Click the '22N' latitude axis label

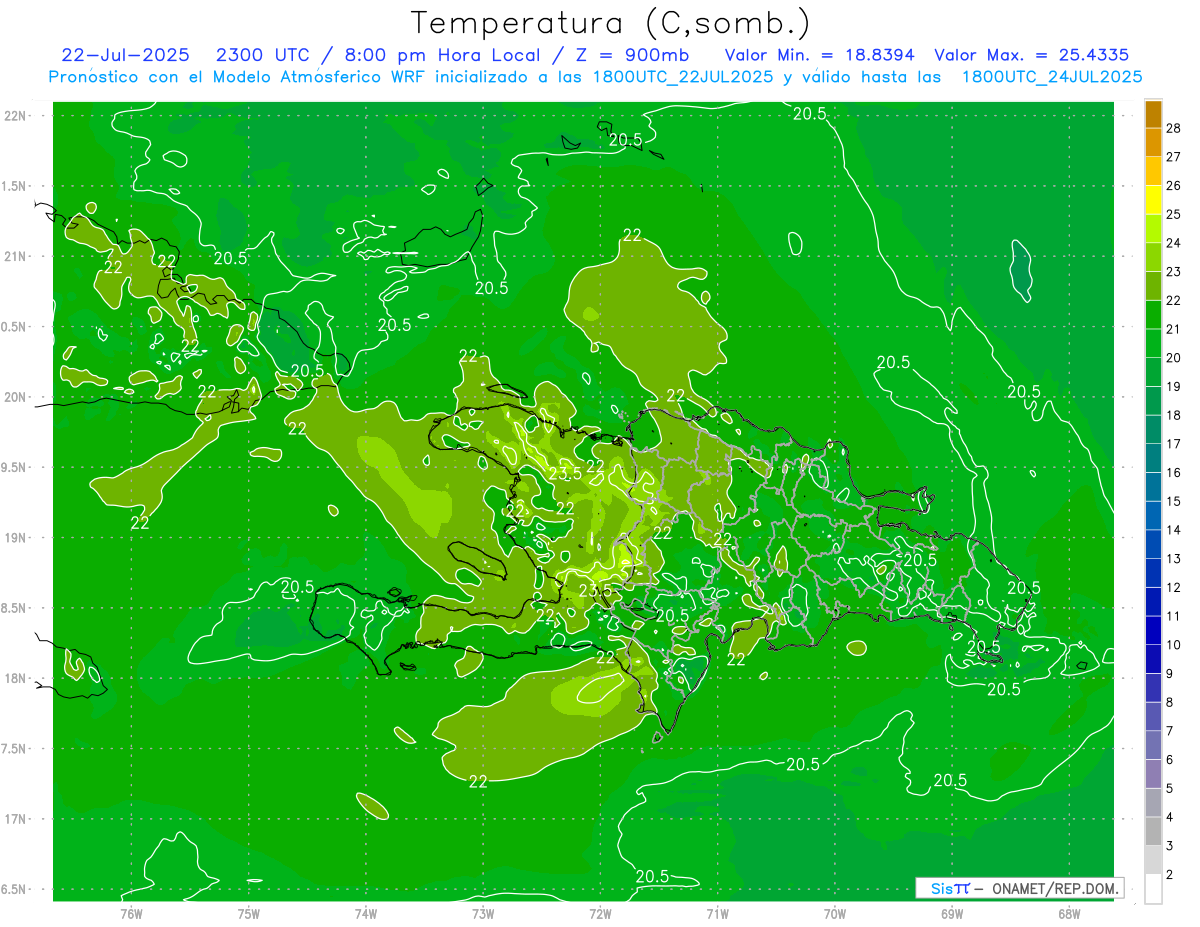click(17, 116)
